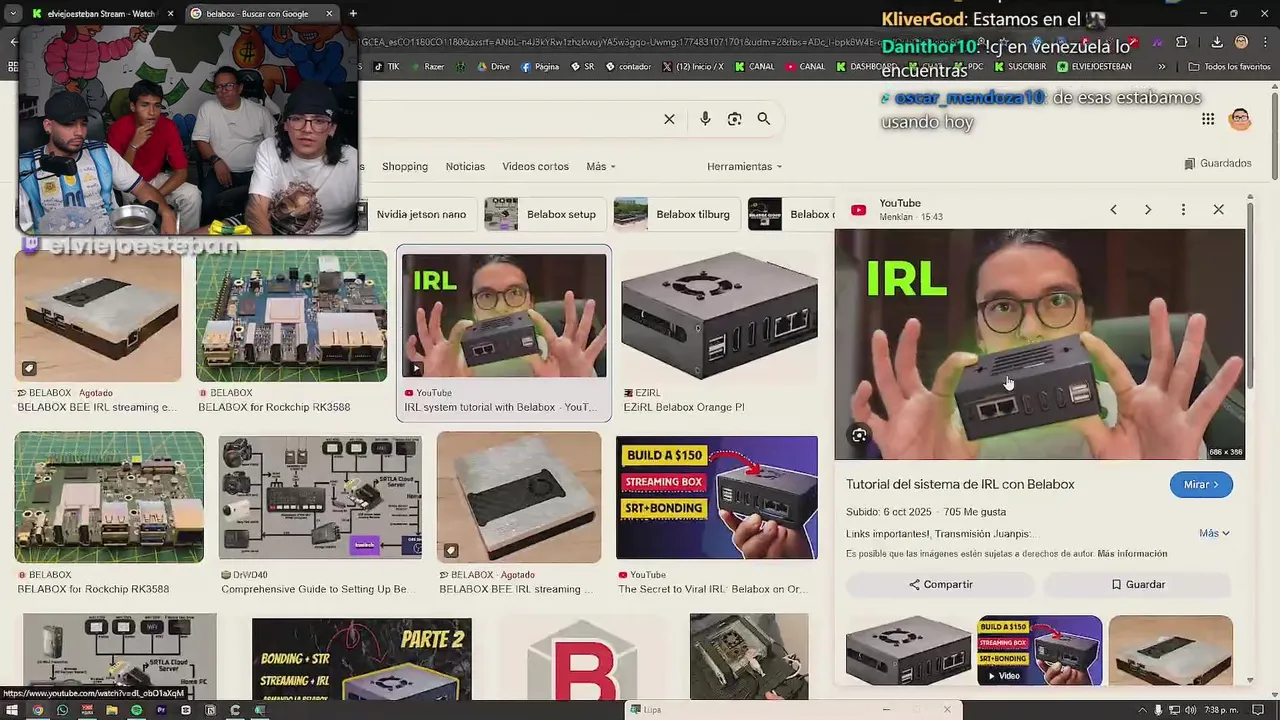
Task: Switch to the Shopping tab
Action: [x=405, y=166]
